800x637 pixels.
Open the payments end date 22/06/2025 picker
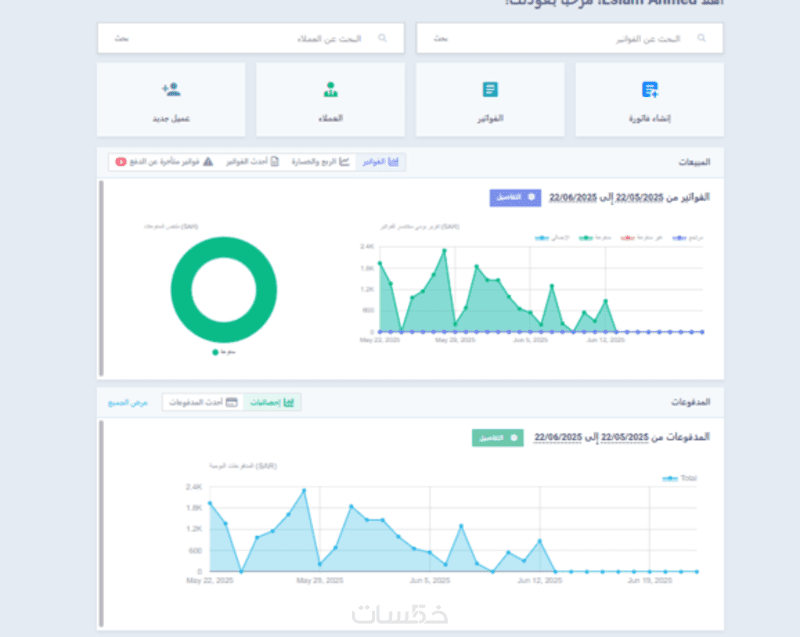coord(558,437)
